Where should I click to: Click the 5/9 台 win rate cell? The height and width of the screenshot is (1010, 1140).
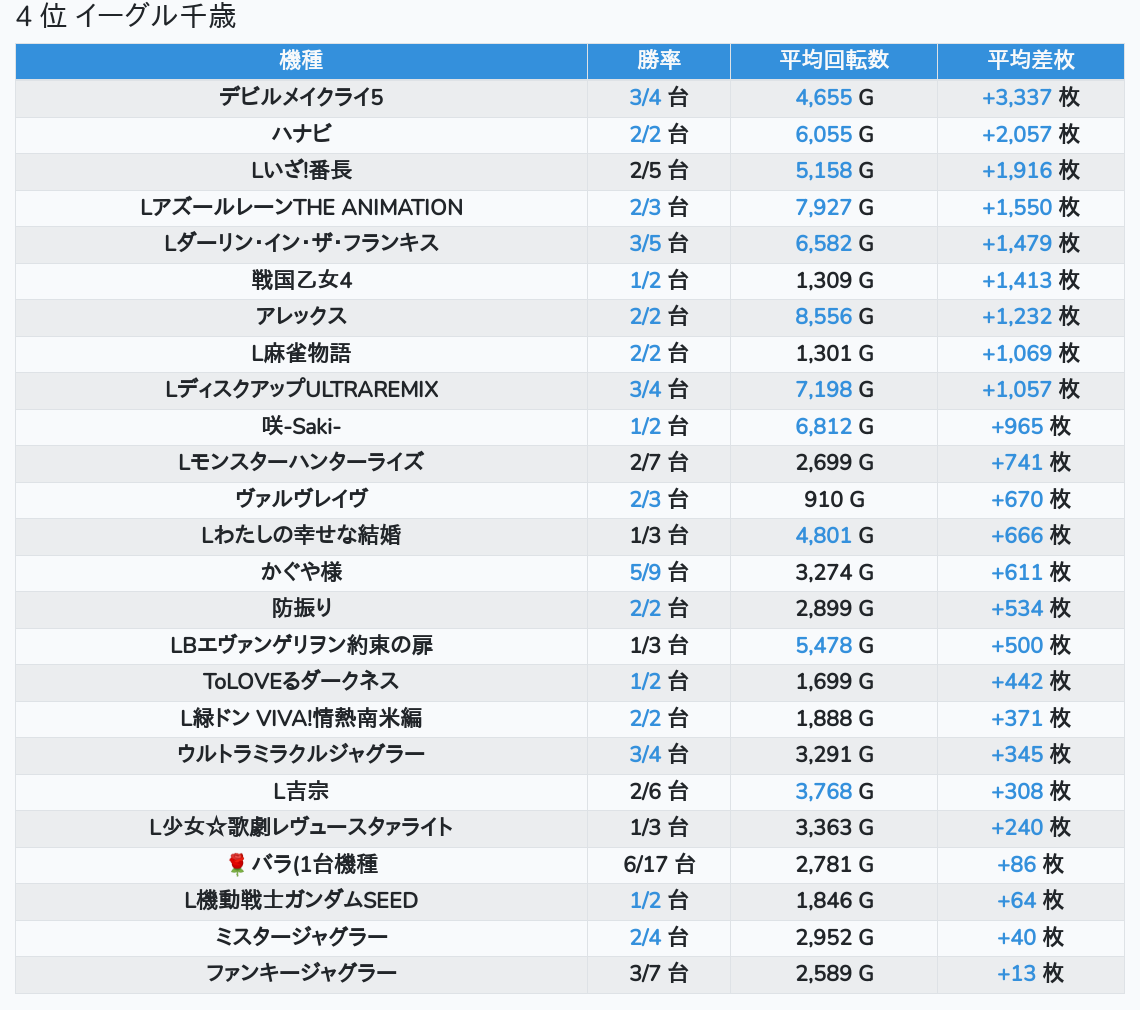659,572
